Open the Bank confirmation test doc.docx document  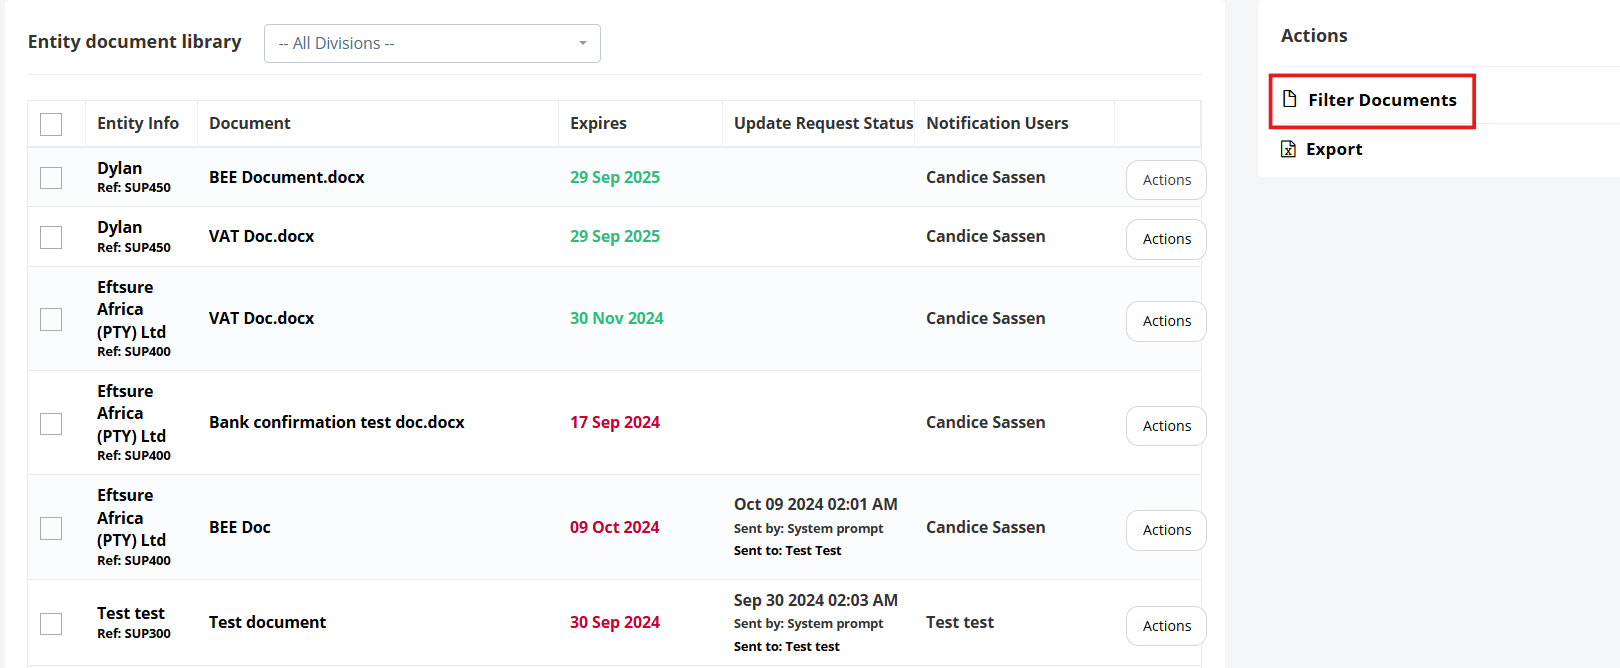coord(337,422)
